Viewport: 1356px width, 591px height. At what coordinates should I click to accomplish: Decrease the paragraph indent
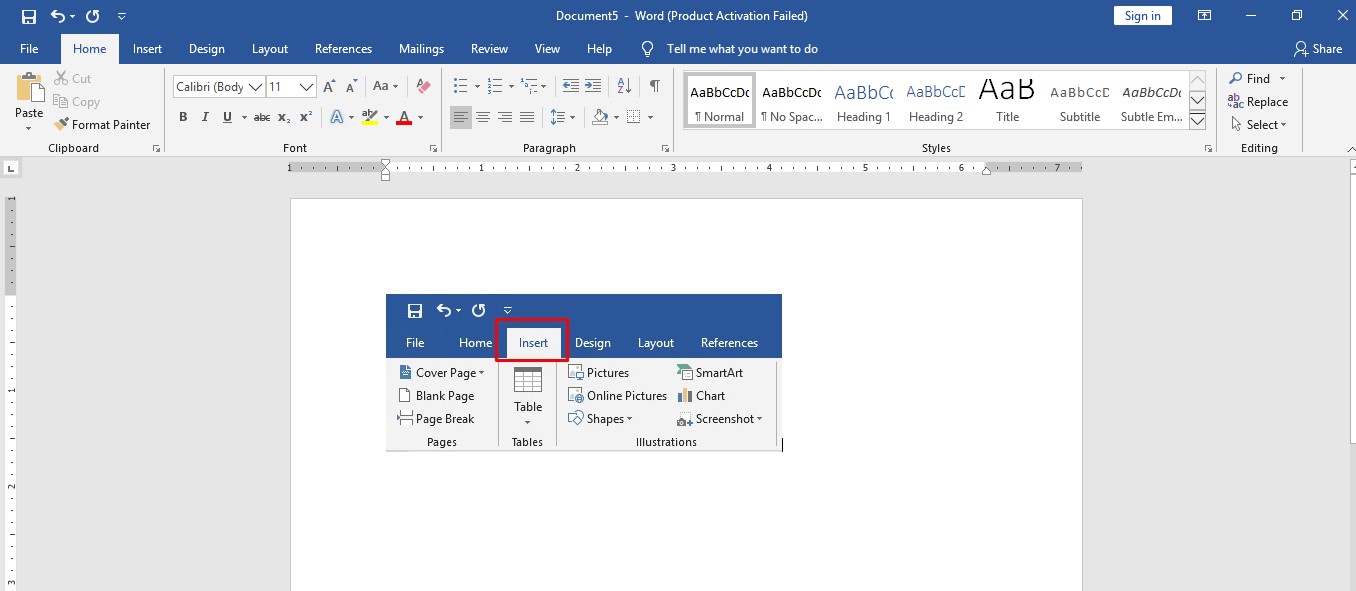click(x=571, y=87)
